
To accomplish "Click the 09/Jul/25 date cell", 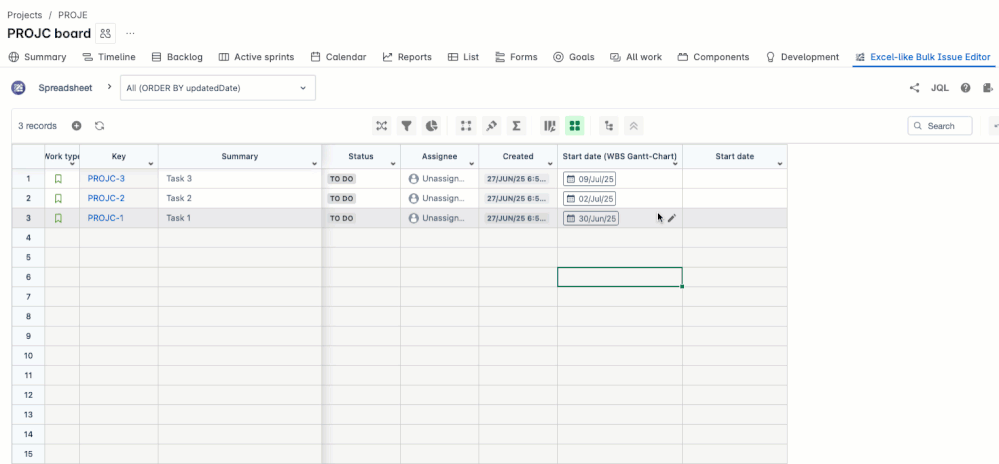I will 589,179.
